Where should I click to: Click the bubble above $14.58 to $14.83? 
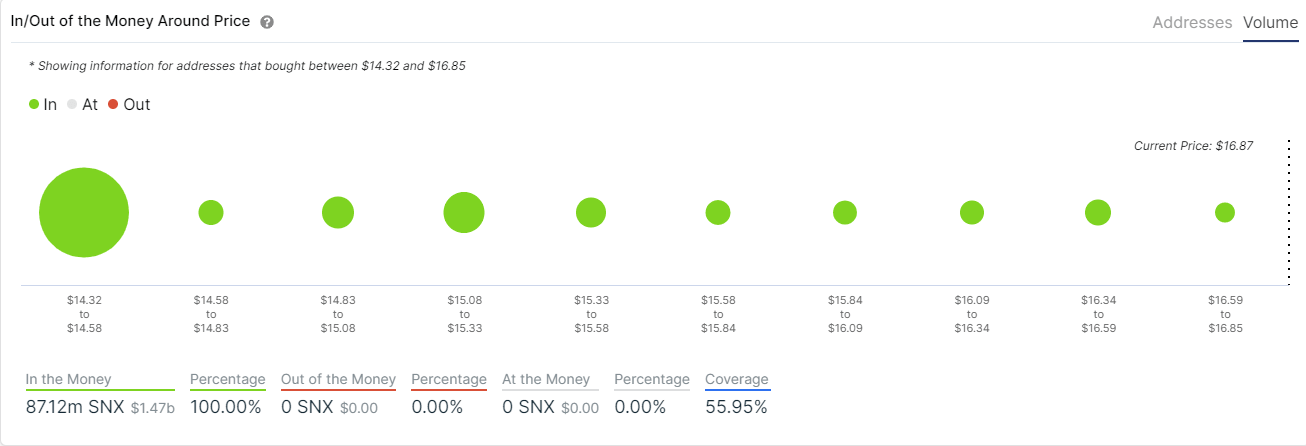click(211, 213)
